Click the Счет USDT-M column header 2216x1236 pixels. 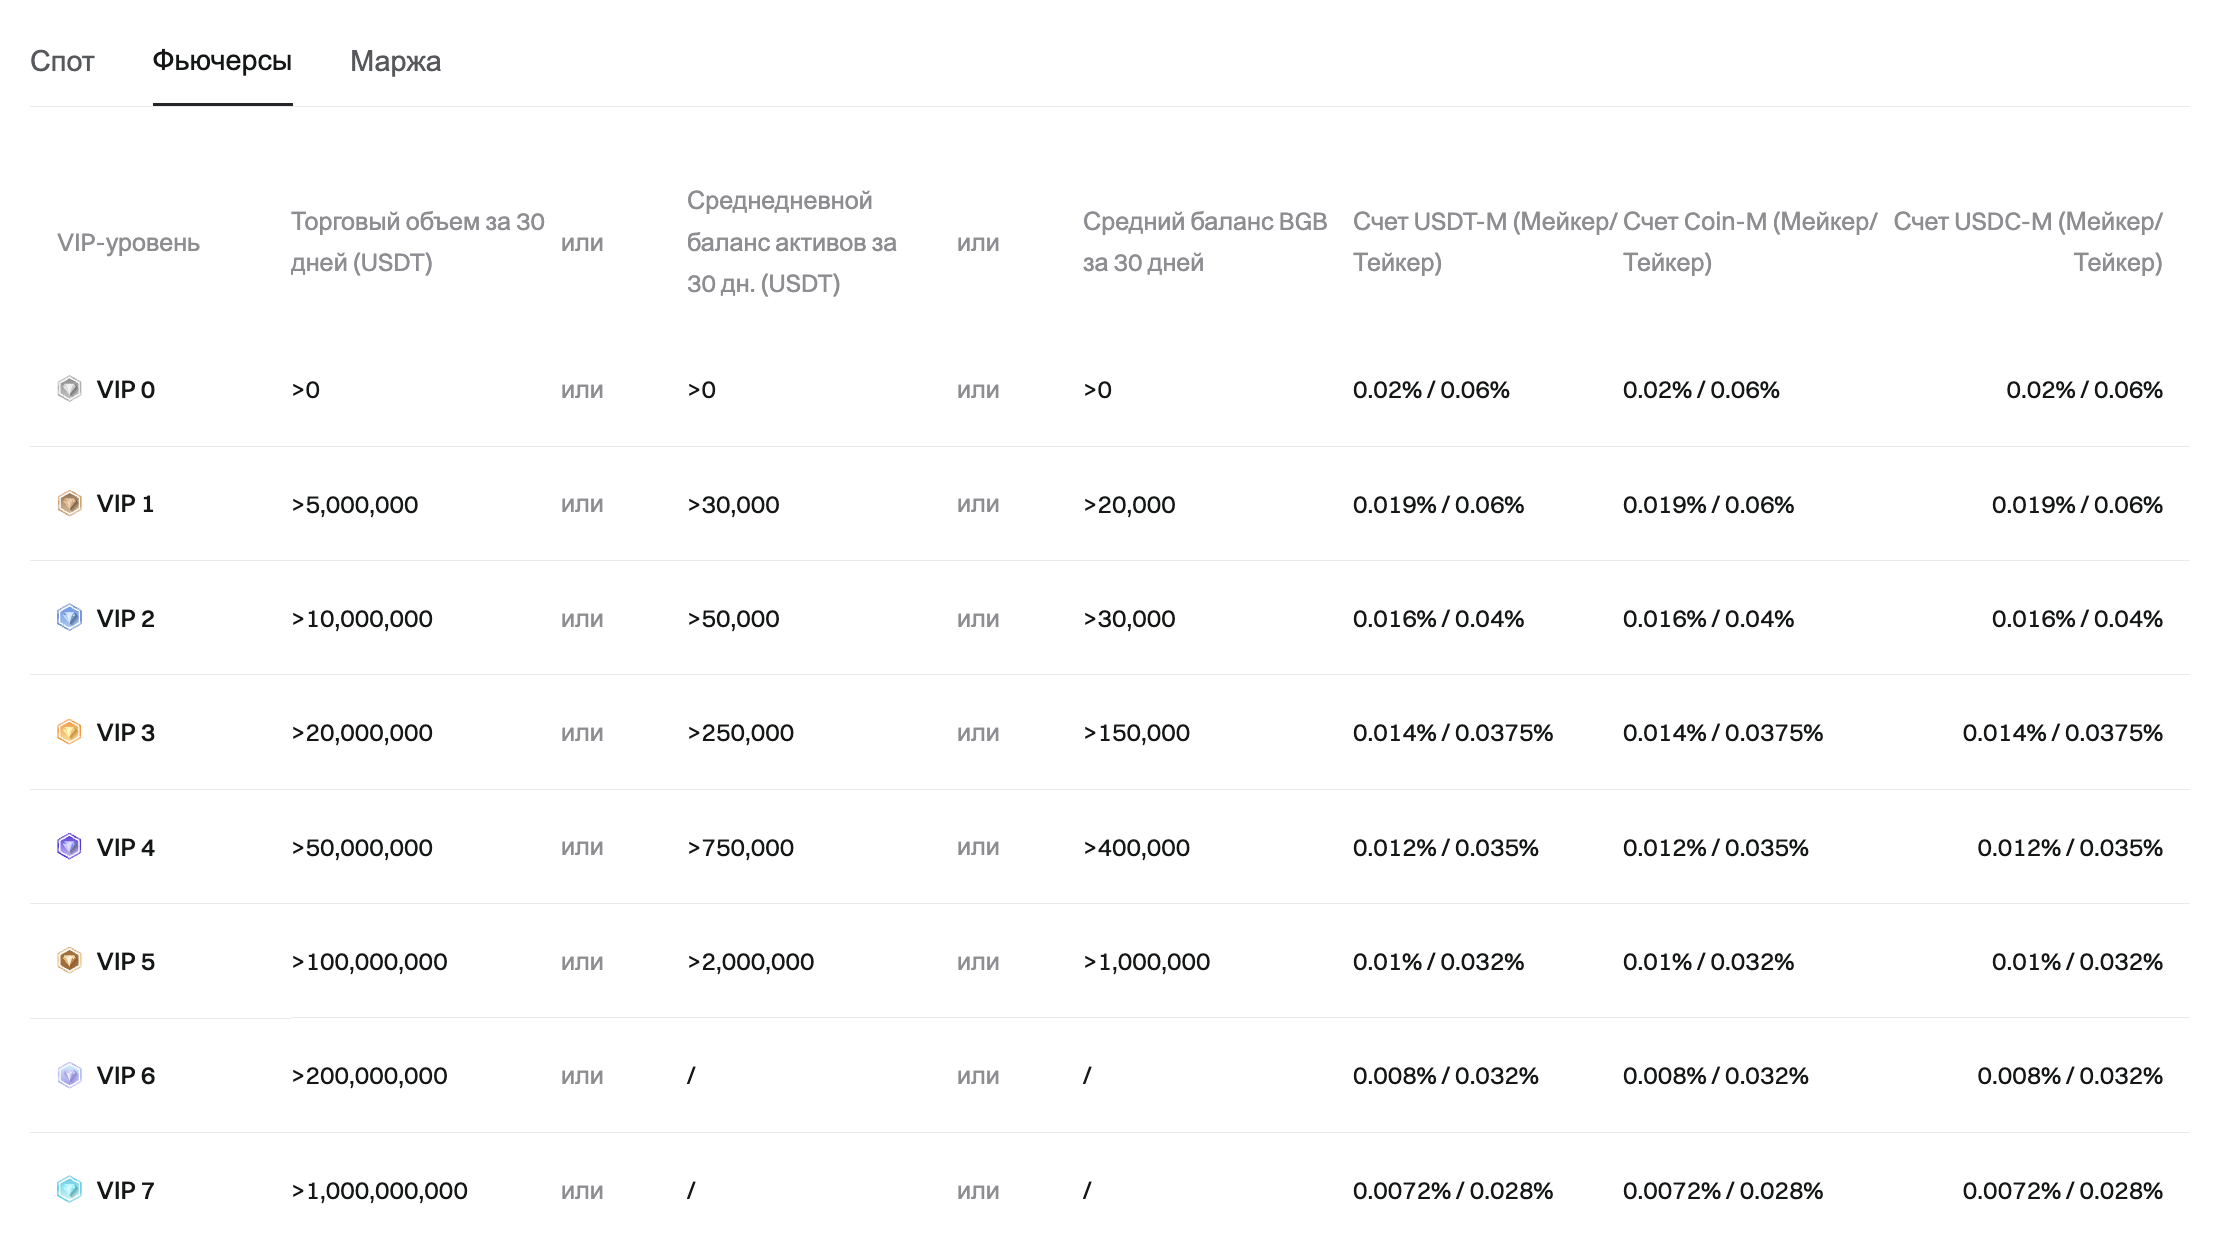[1484, 242]
